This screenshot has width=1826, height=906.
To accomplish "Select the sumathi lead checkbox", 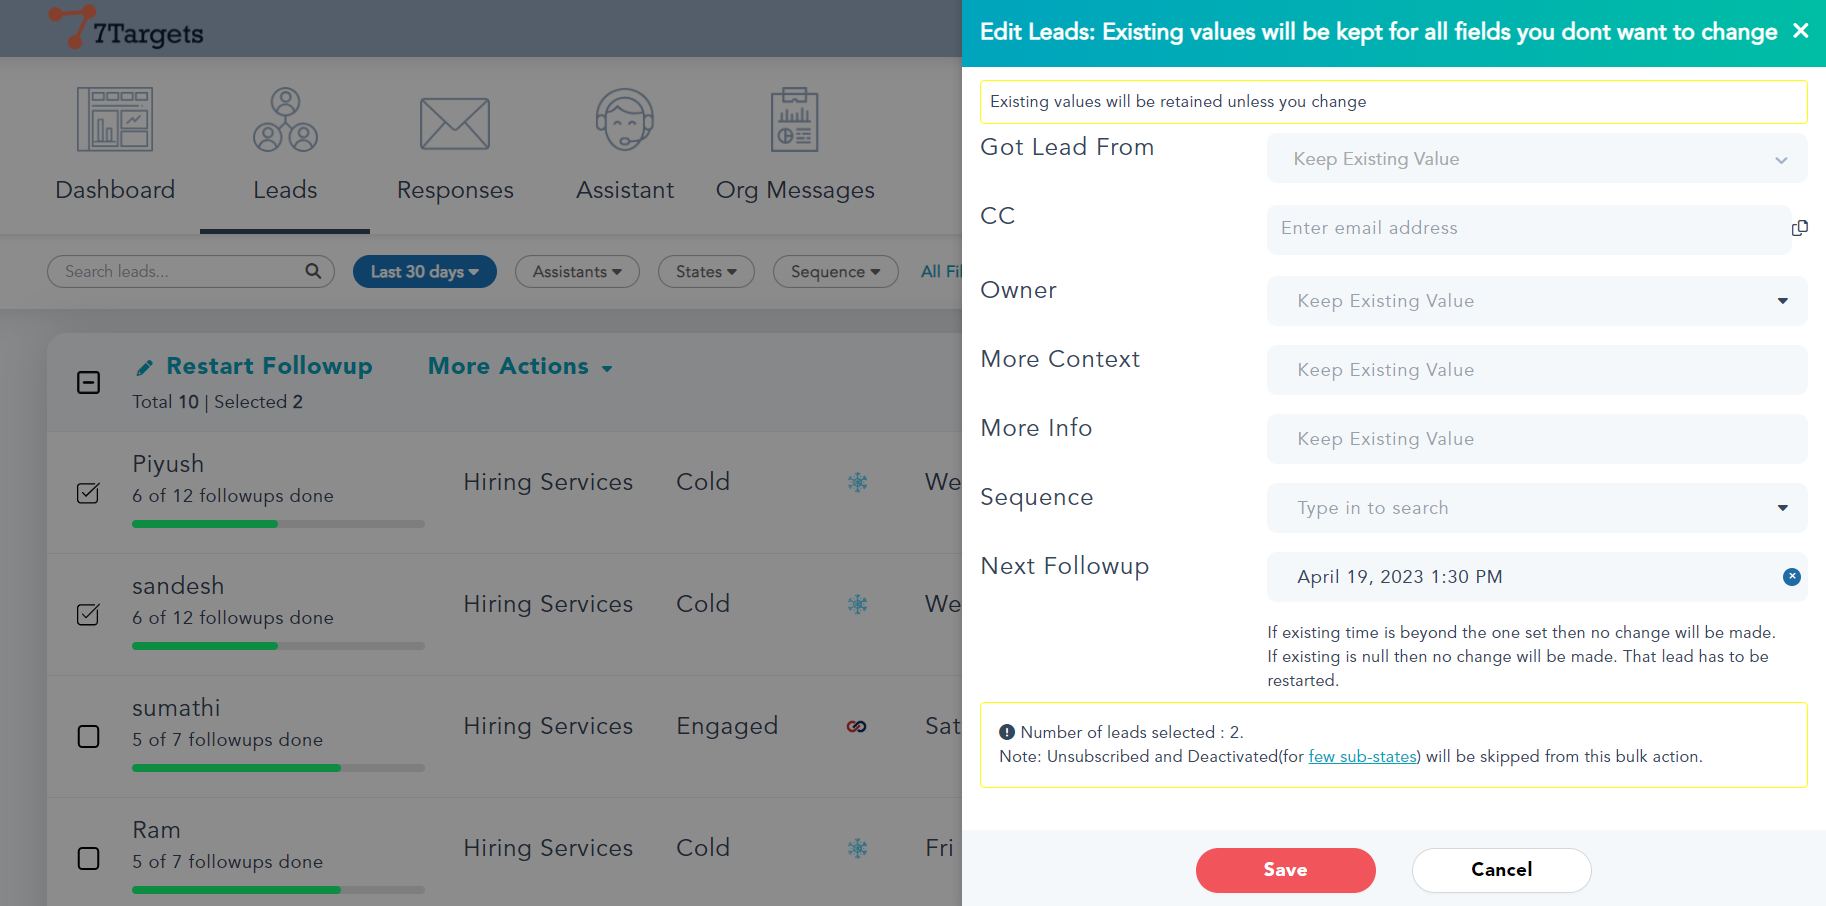I will [x=89, y=737].
